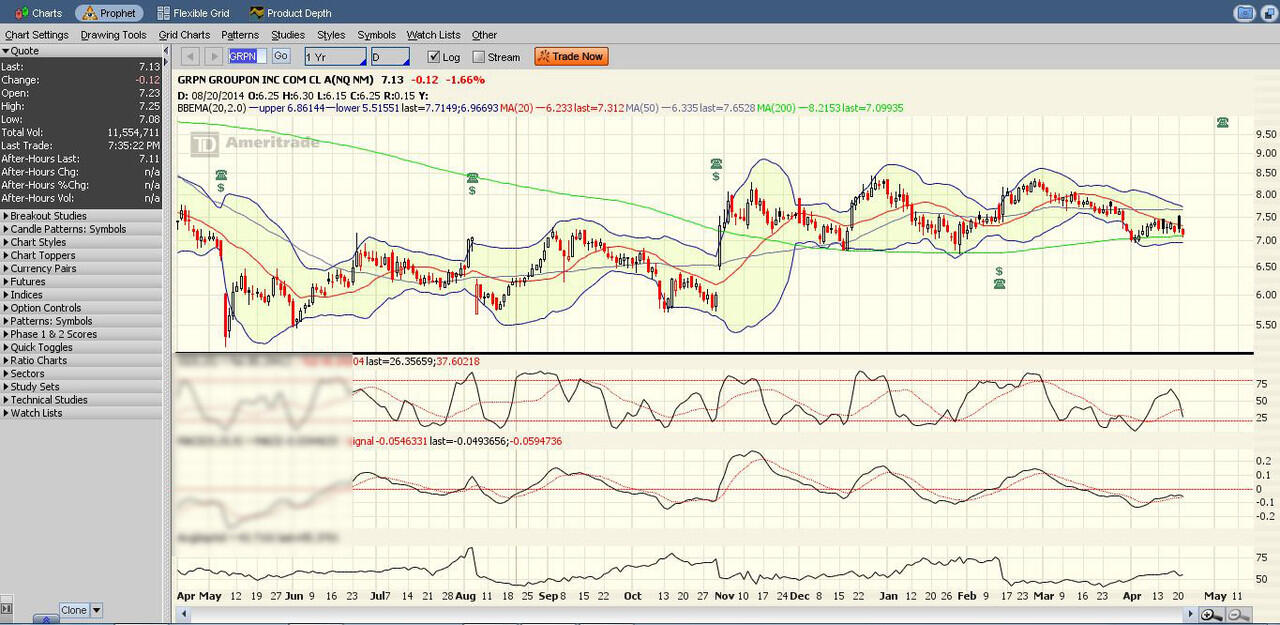Click the dollar sign marker near May
Viewport: 1280px width, 625px height.
pyautogui.click(x=220, y=188)
